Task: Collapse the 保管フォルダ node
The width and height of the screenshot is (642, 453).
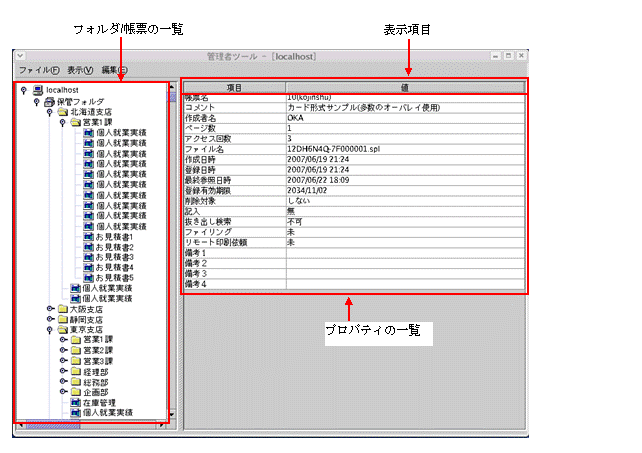Action: [x=36, y=101]
